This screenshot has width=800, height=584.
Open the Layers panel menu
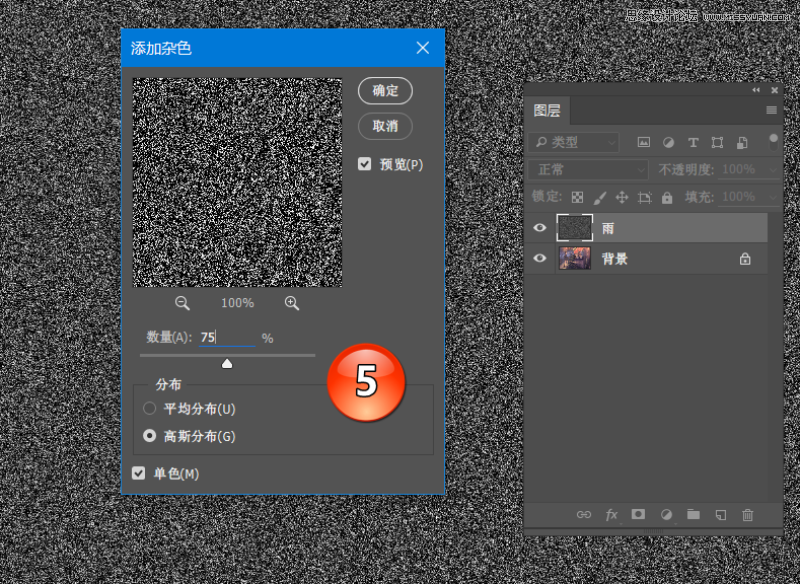coord(770,111)
